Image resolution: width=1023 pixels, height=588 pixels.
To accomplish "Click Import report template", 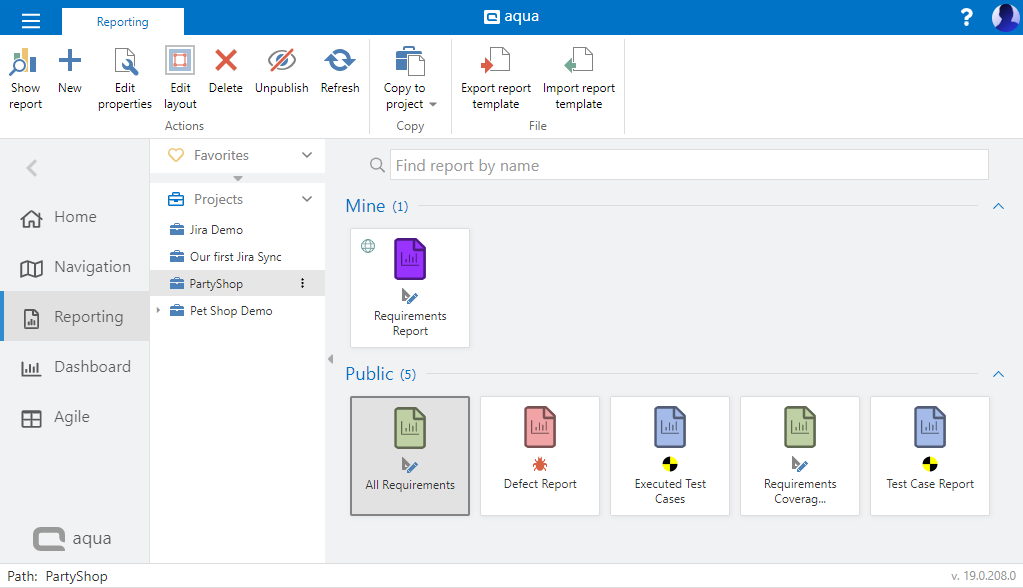I will click(578, 62).
